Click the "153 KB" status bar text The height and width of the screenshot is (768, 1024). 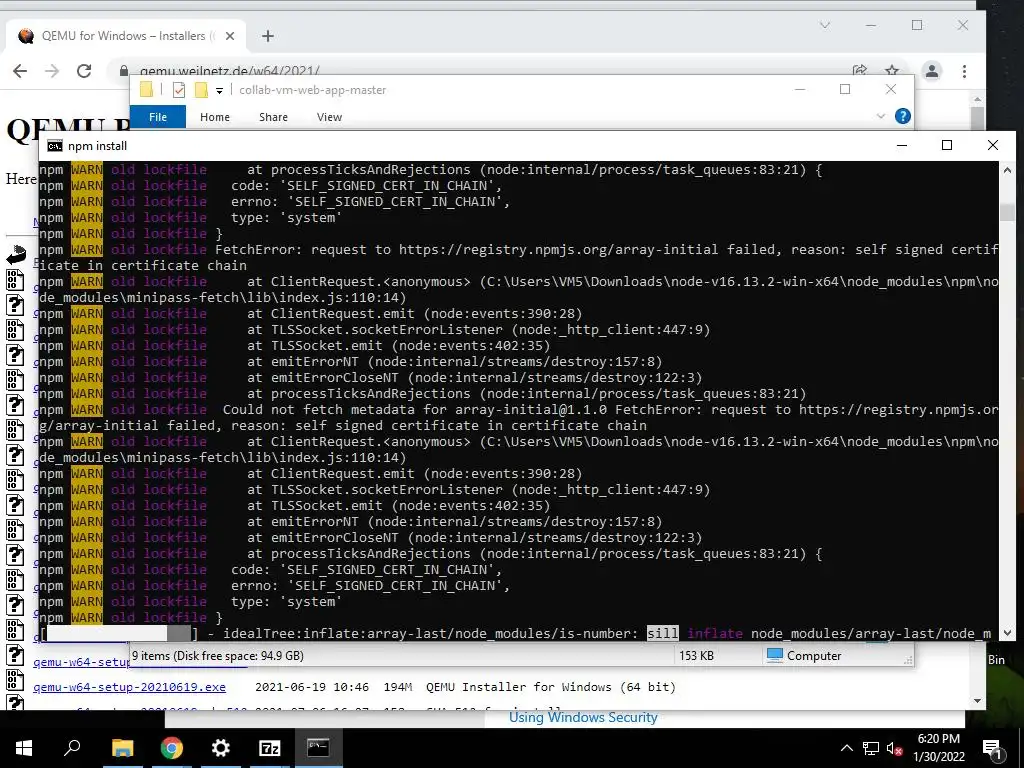click(696, 656)
